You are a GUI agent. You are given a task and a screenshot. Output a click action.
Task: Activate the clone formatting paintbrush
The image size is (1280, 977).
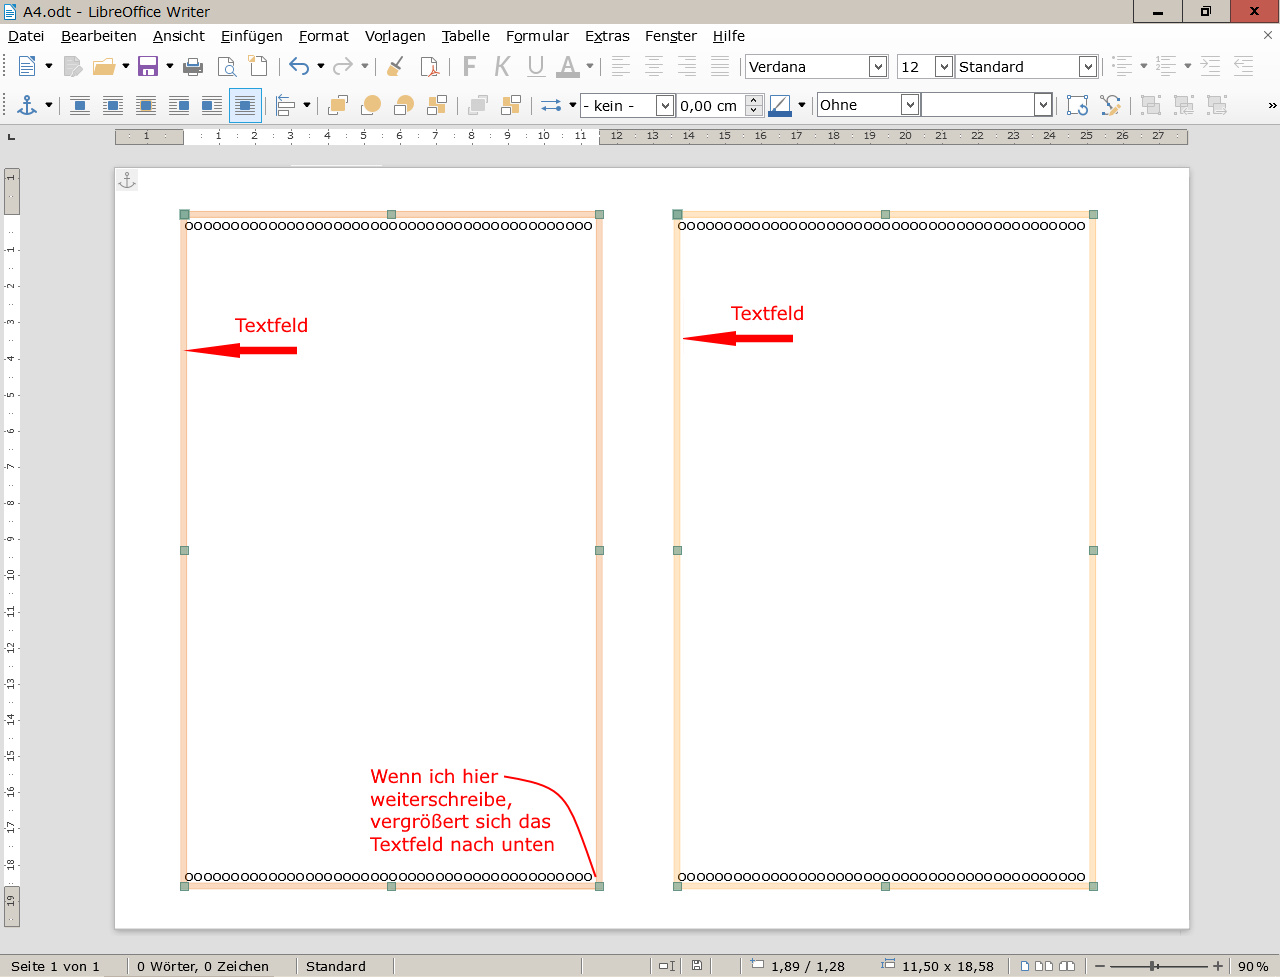(x=396, y=66)
